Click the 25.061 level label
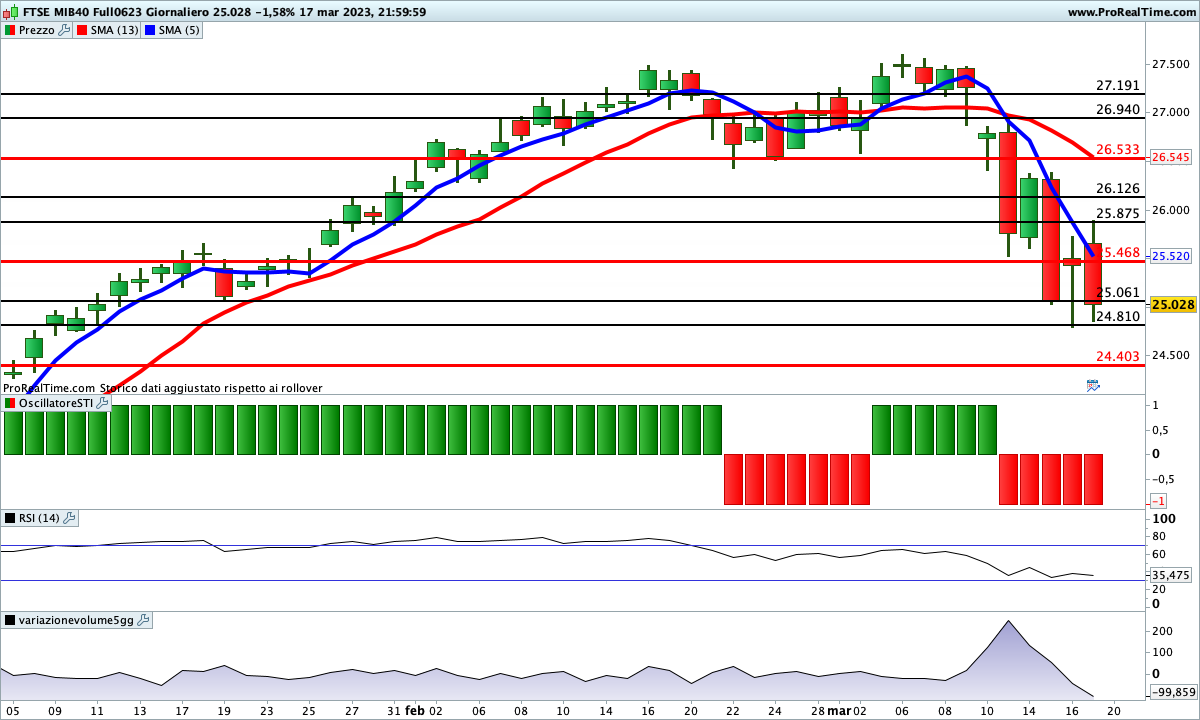The width and height of the screenshot is (1200, 720). [1118, 292]
